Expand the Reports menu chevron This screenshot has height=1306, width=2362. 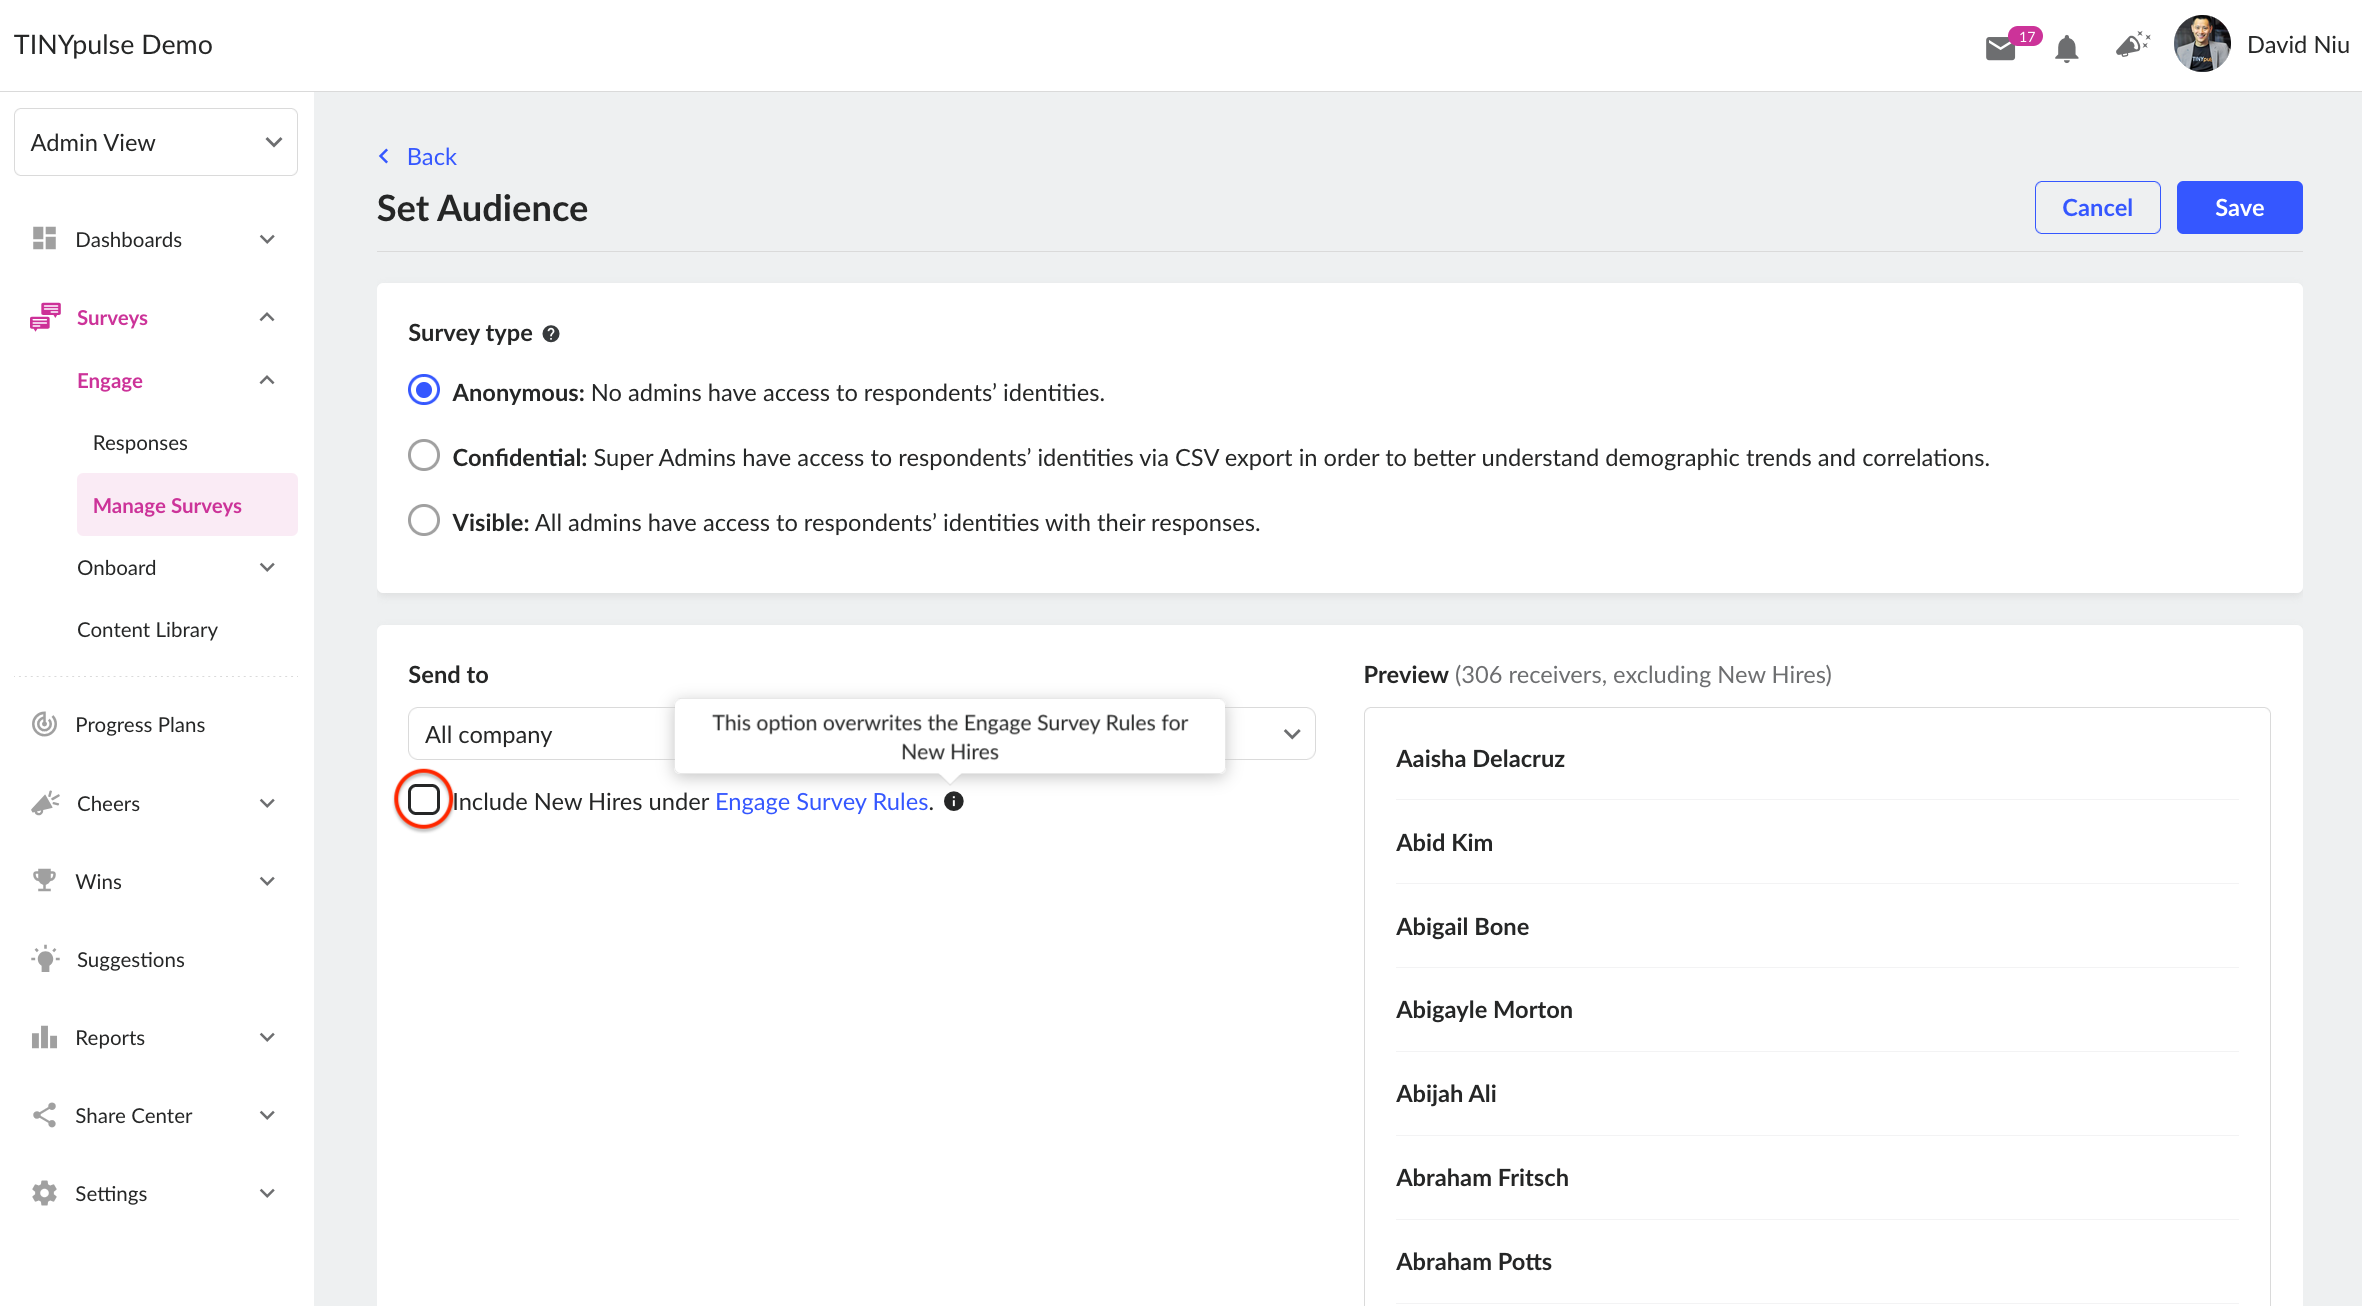(x=267, y=1037)
